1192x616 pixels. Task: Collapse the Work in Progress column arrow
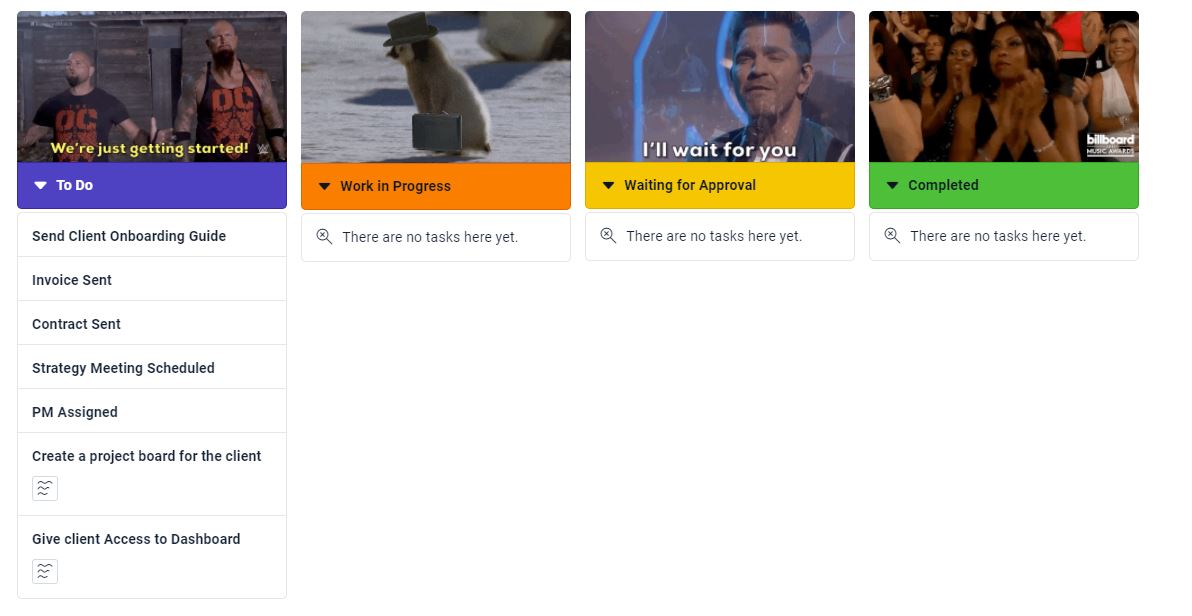[x=325, y=186]
